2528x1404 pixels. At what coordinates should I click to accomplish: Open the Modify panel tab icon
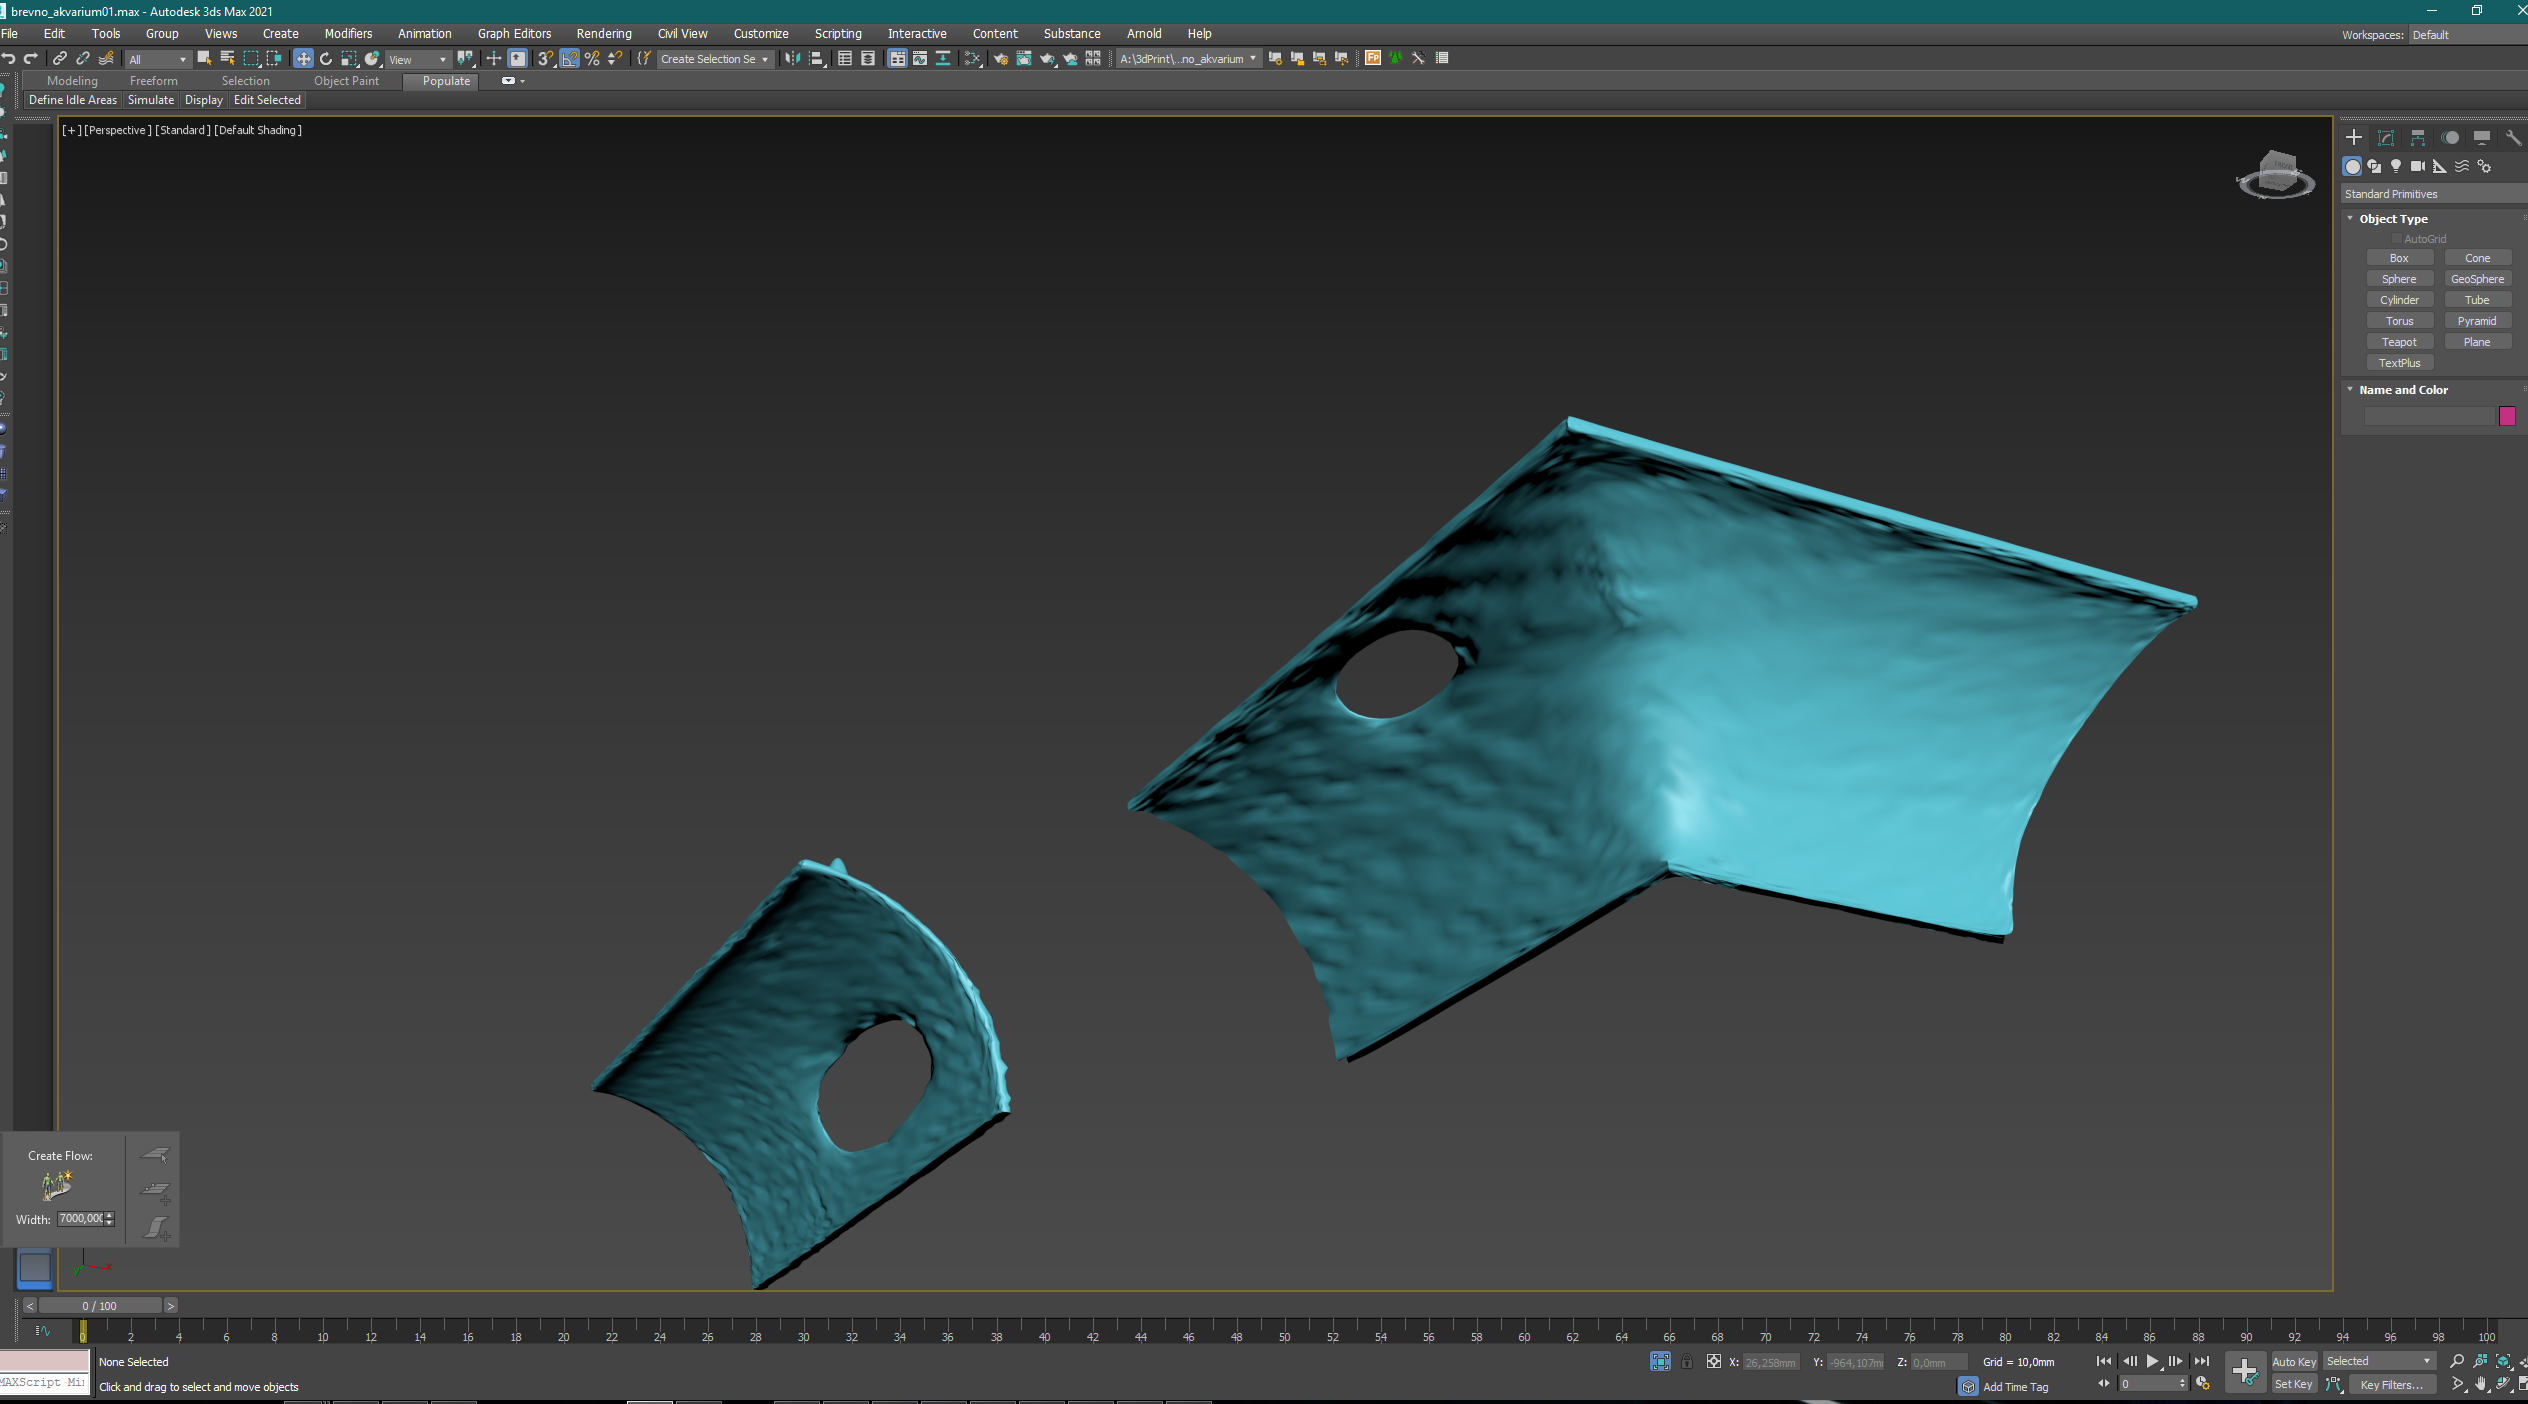[x=2386, y=138]
